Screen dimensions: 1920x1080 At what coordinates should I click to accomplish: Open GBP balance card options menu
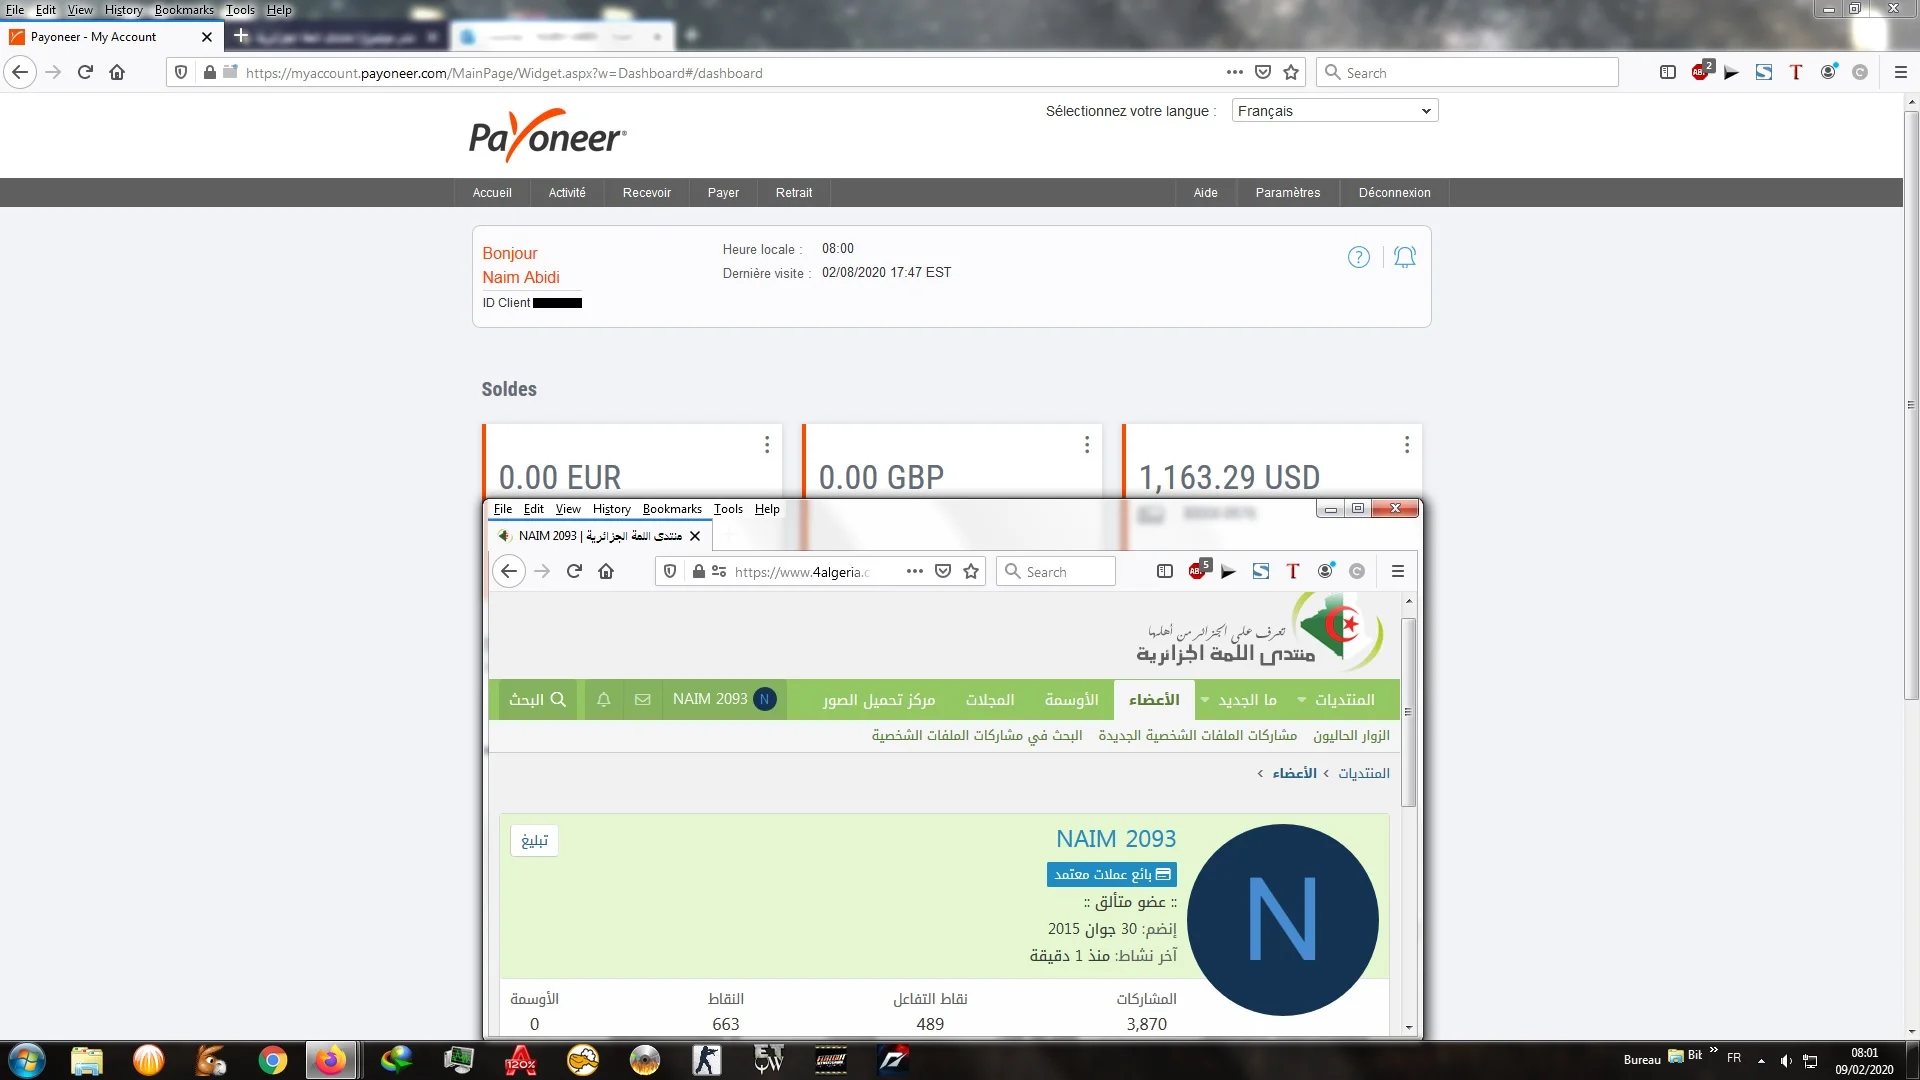point(1086,445)
